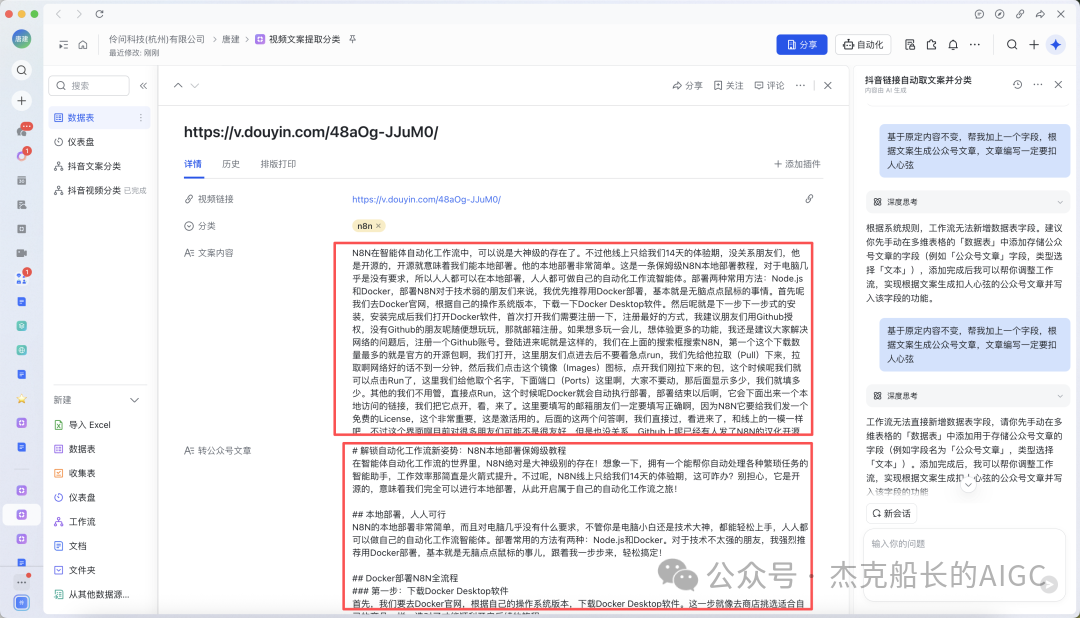This screenshot has height=618, width=1080.
Task: Click the header plus icon at top right
Action: [x=1034, y=45]
